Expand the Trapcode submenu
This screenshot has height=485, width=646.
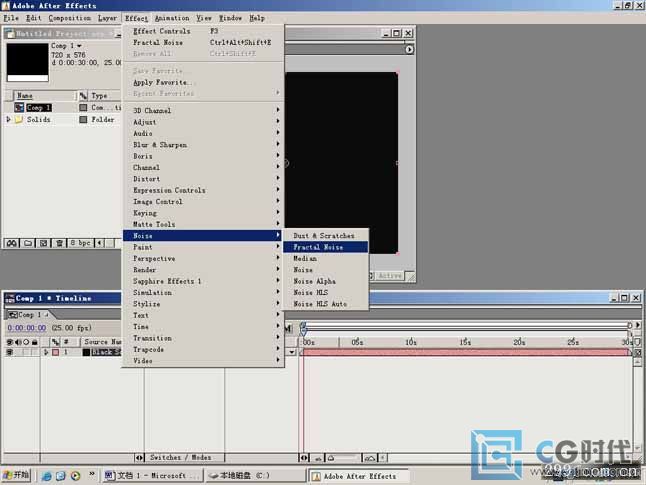(204, 349)
